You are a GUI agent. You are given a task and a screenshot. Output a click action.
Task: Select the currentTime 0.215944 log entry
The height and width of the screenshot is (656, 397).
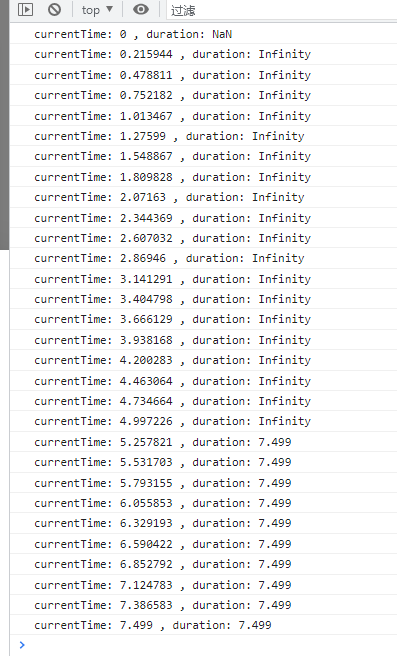pos(203,54)
